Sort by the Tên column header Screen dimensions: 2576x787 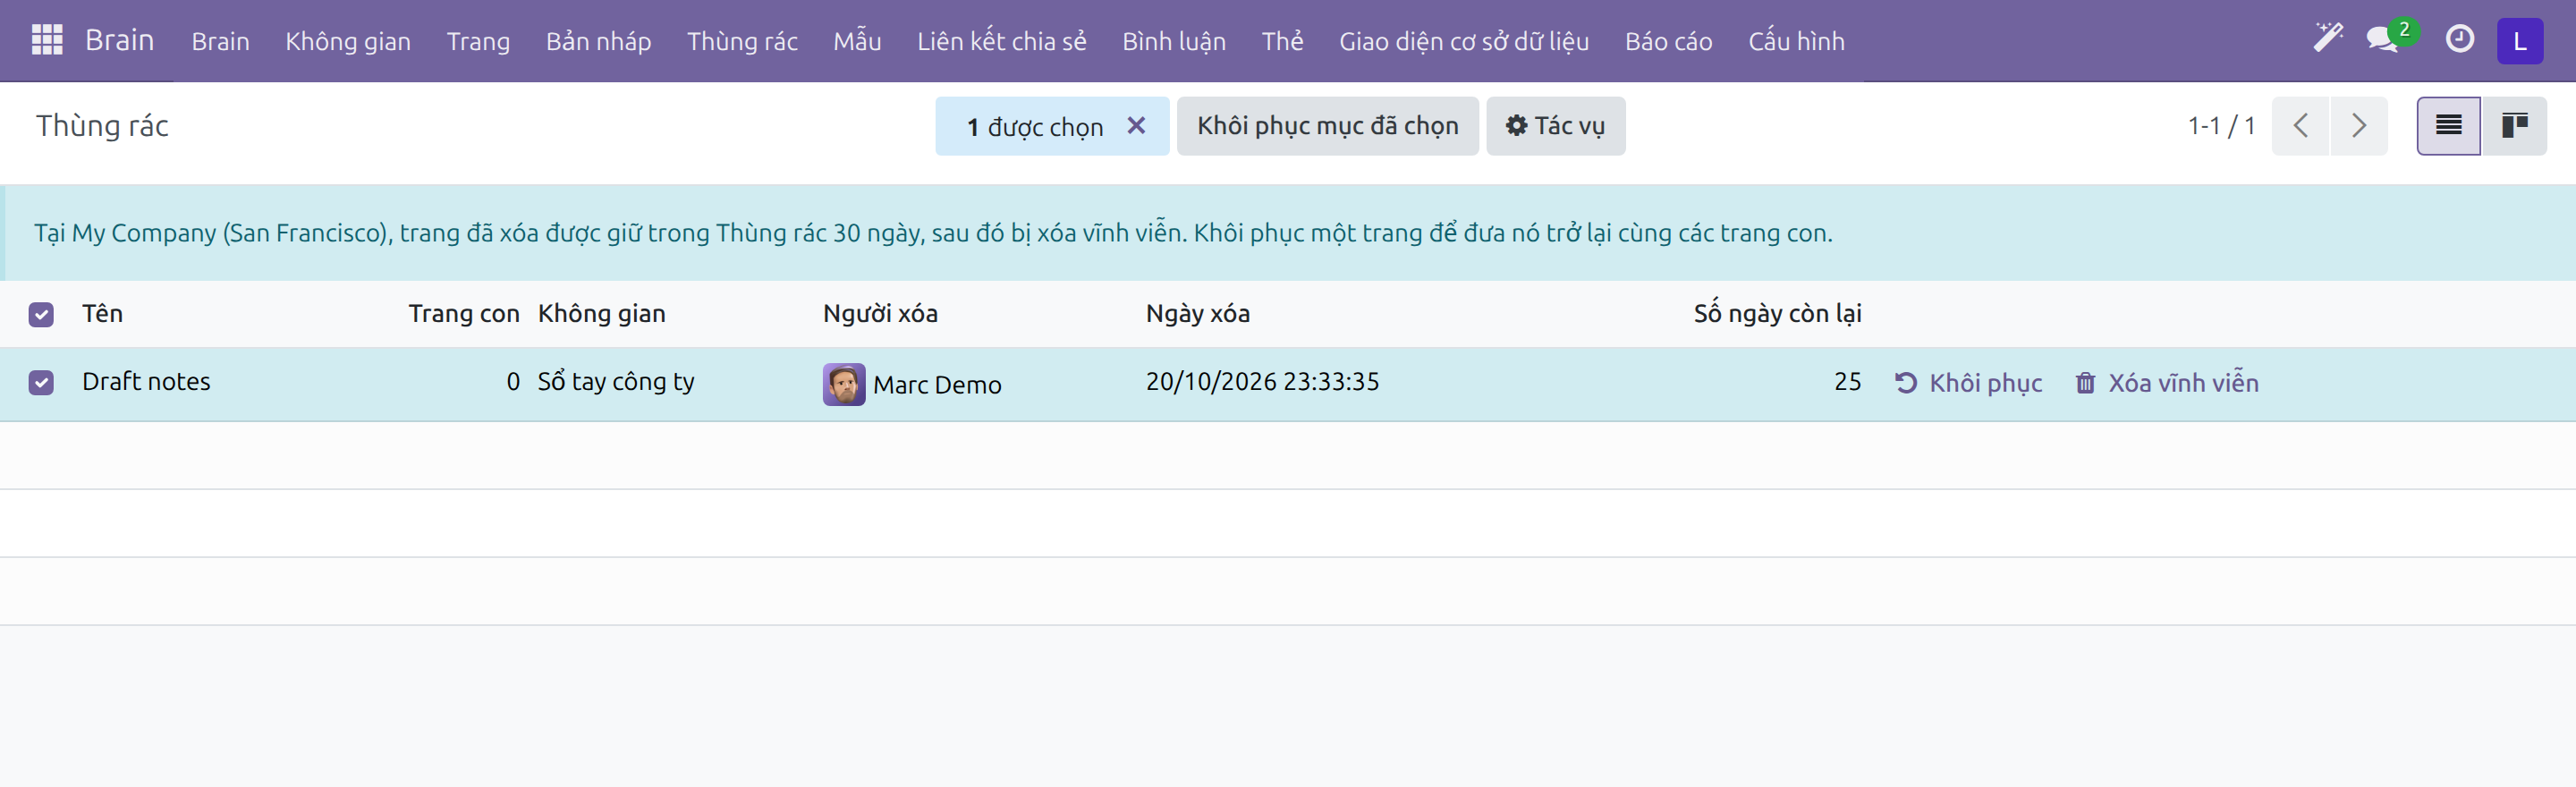[x=102, y=314]
